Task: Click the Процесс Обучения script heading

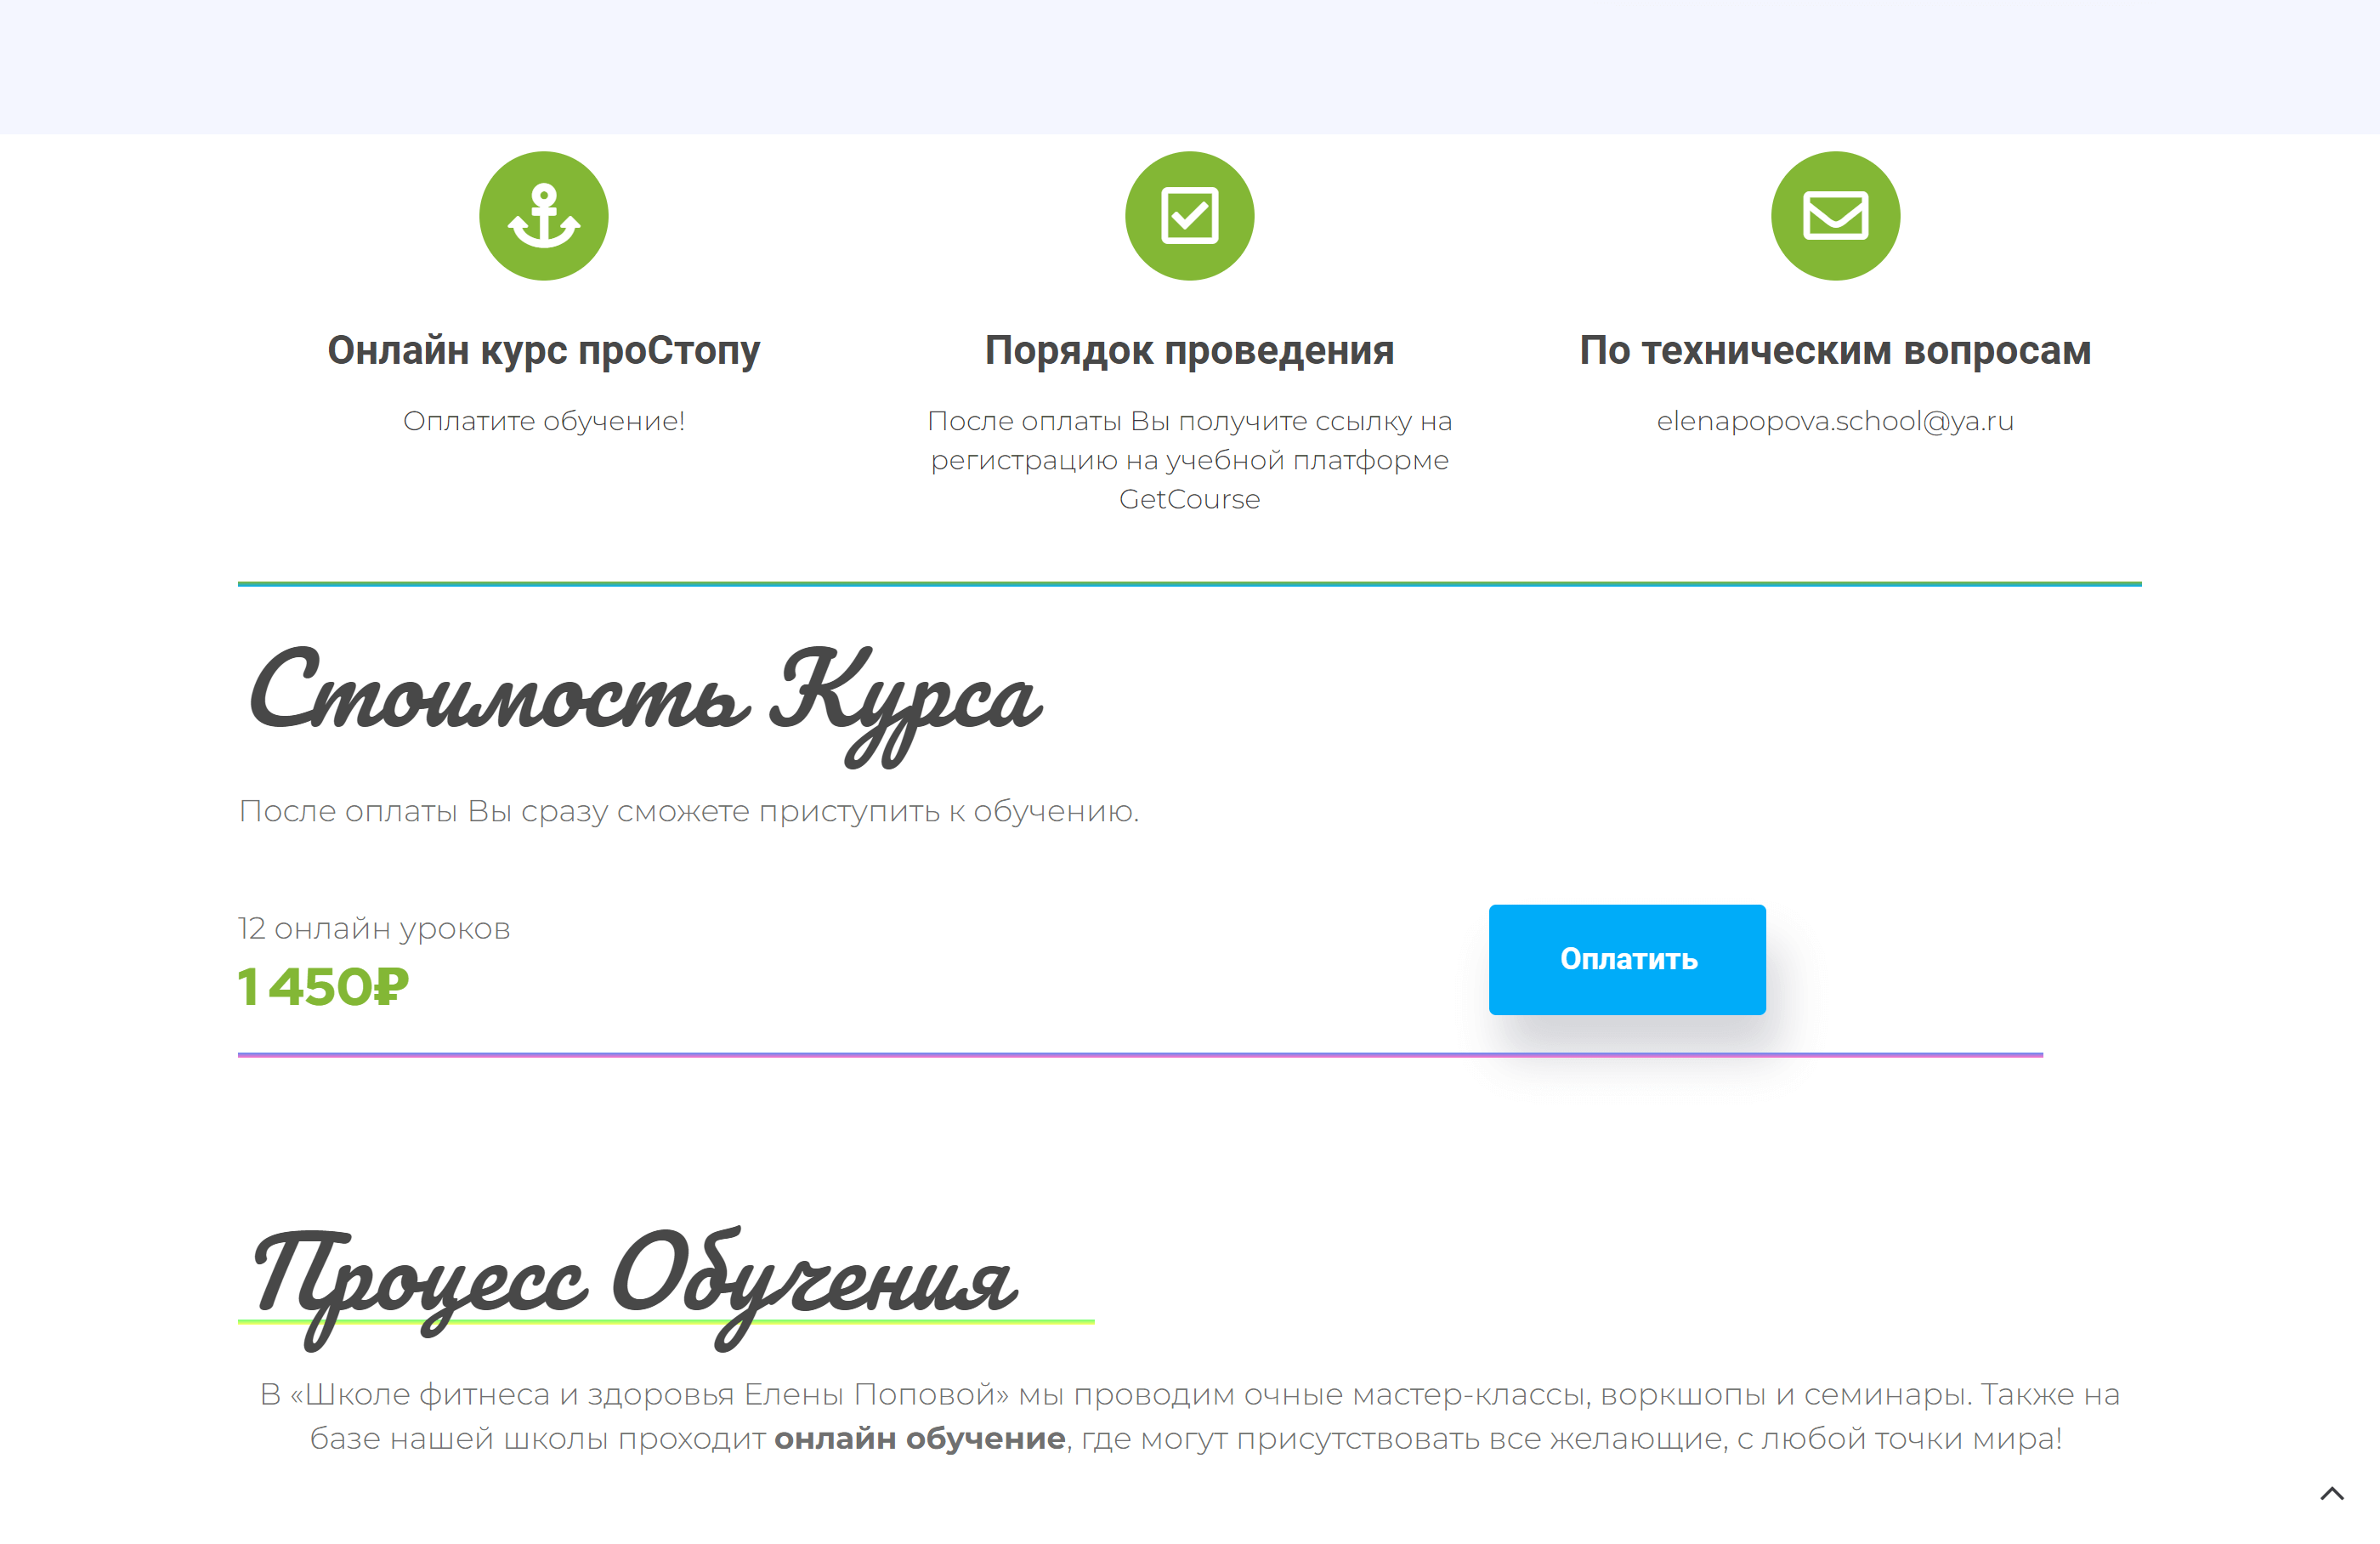Action: pyautogui.click(x=636, y=1286)
